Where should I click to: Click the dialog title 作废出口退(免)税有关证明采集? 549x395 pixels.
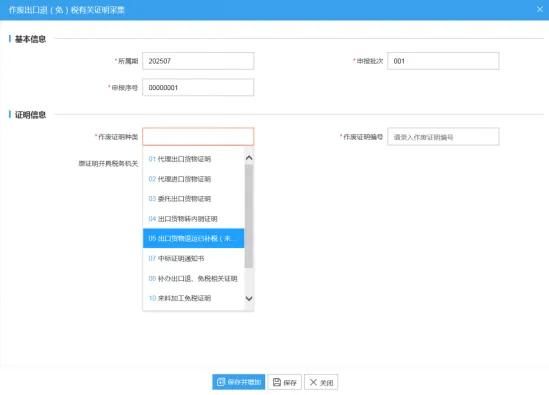[67, 10]
